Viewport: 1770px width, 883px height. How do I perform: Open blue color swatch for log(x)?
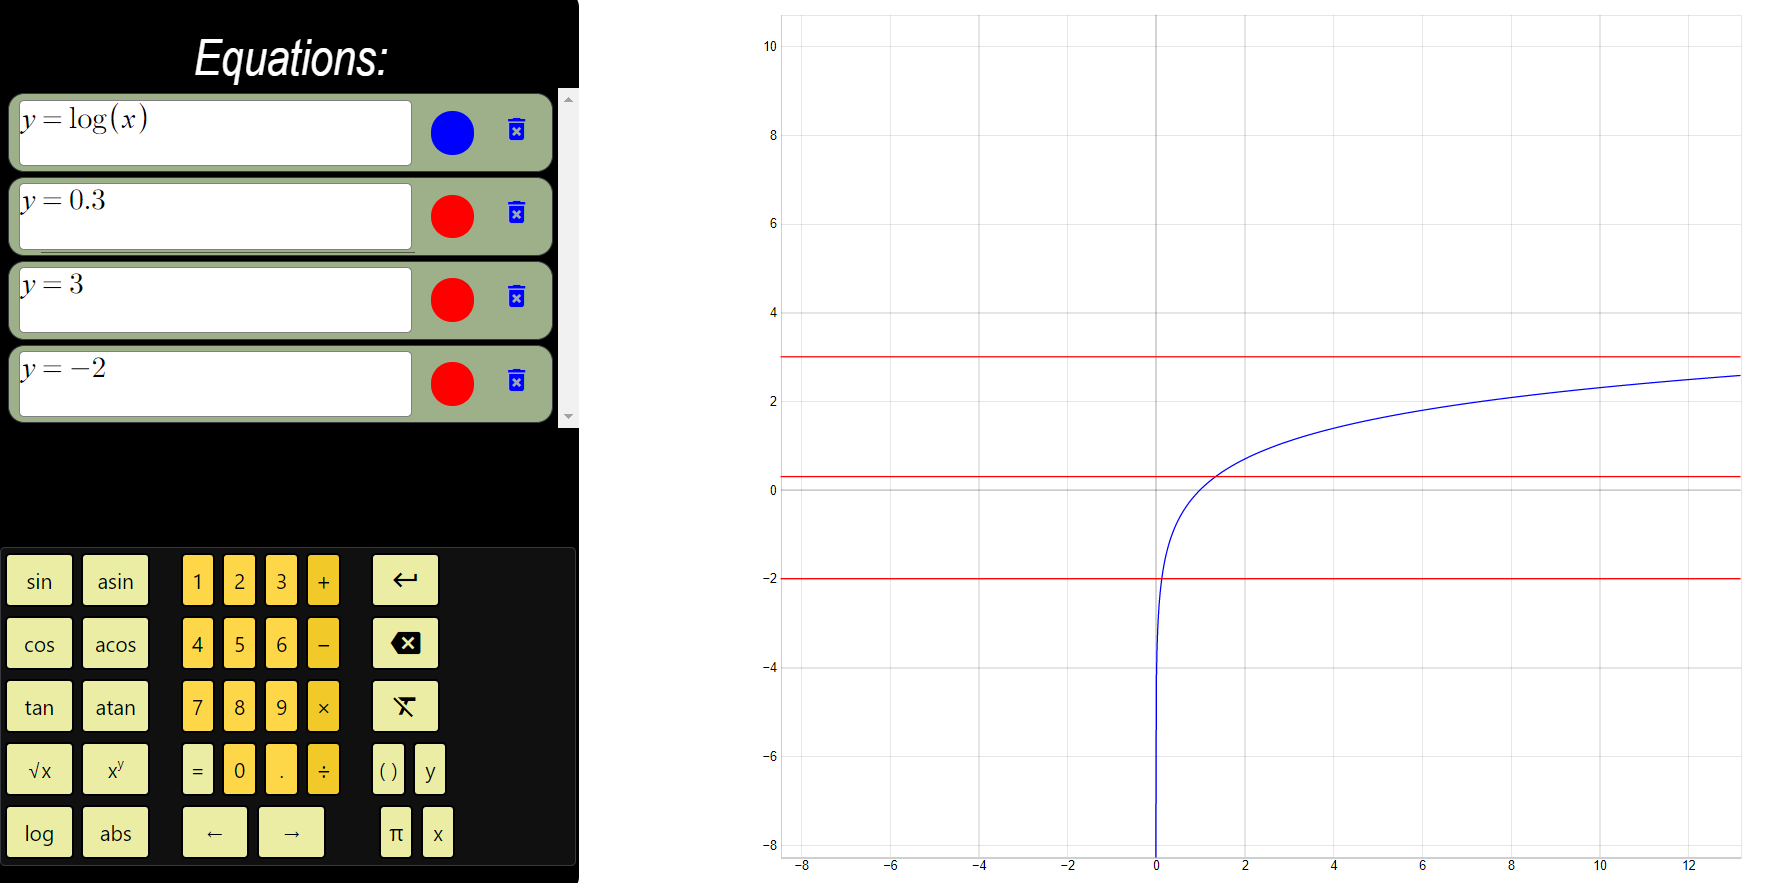pyautogui.click(x=452, y=133)
